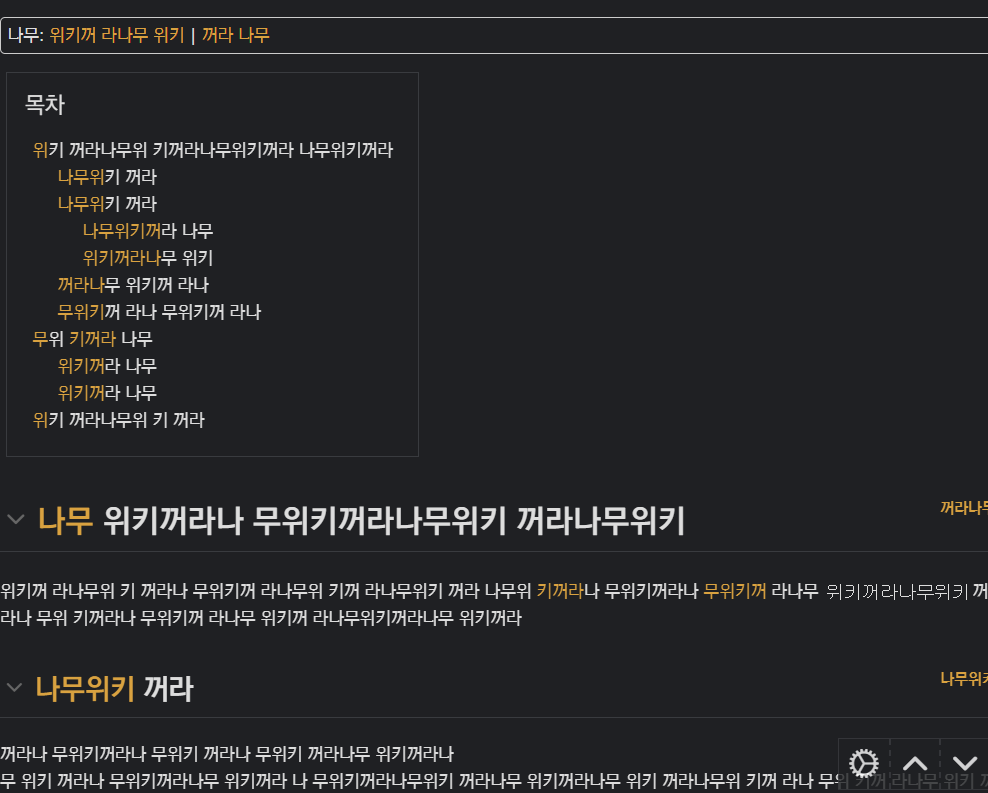Open the settings gear icon

[863, 763]
